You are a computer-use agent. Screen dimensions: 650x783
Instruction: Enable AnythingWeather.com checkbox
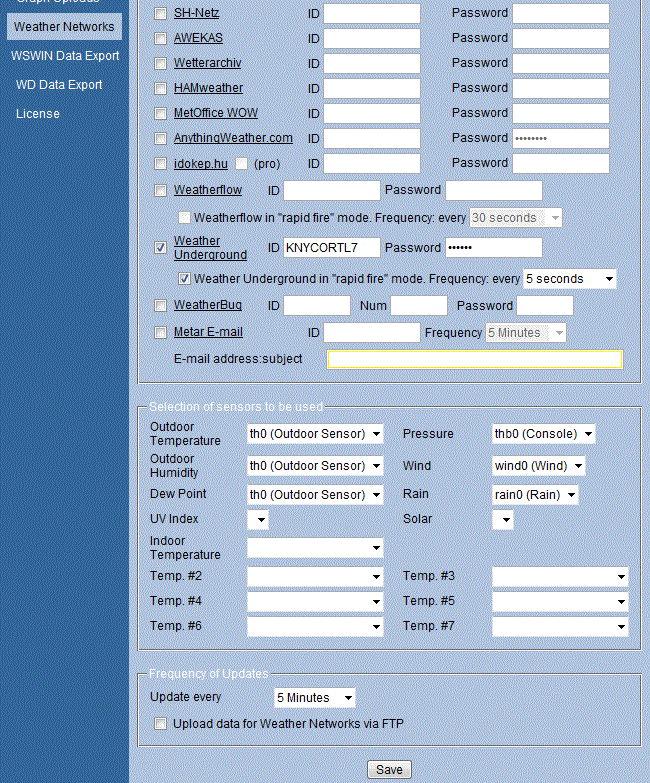160,138
